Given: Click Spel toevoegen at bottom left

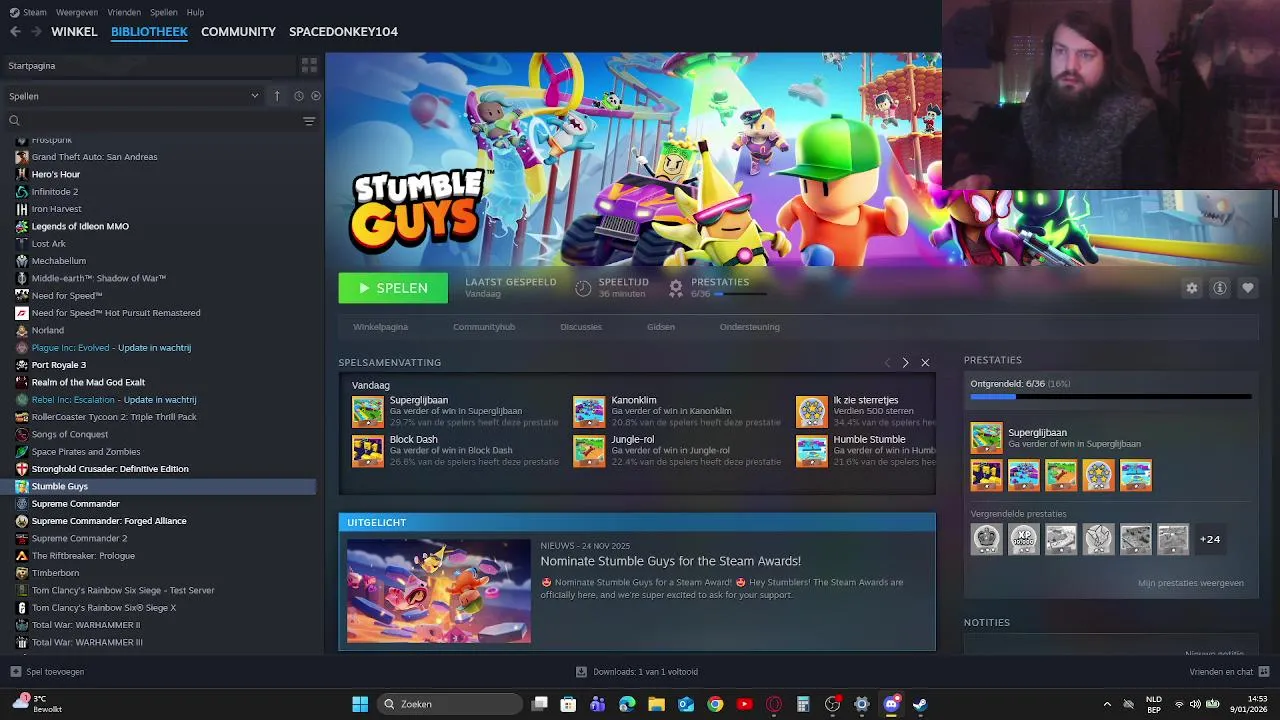Looking at the screenshot, I should tap(47, 672).
